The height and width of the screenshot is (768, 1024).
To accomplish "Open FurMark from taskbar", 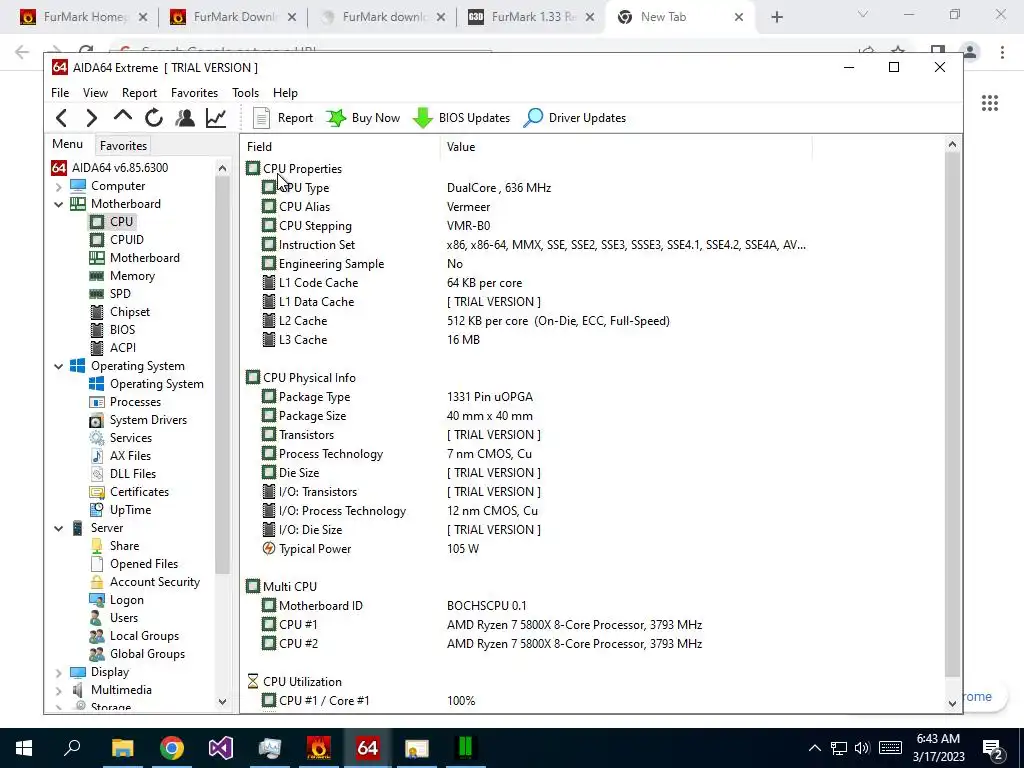I will click(x=319, y=748).
